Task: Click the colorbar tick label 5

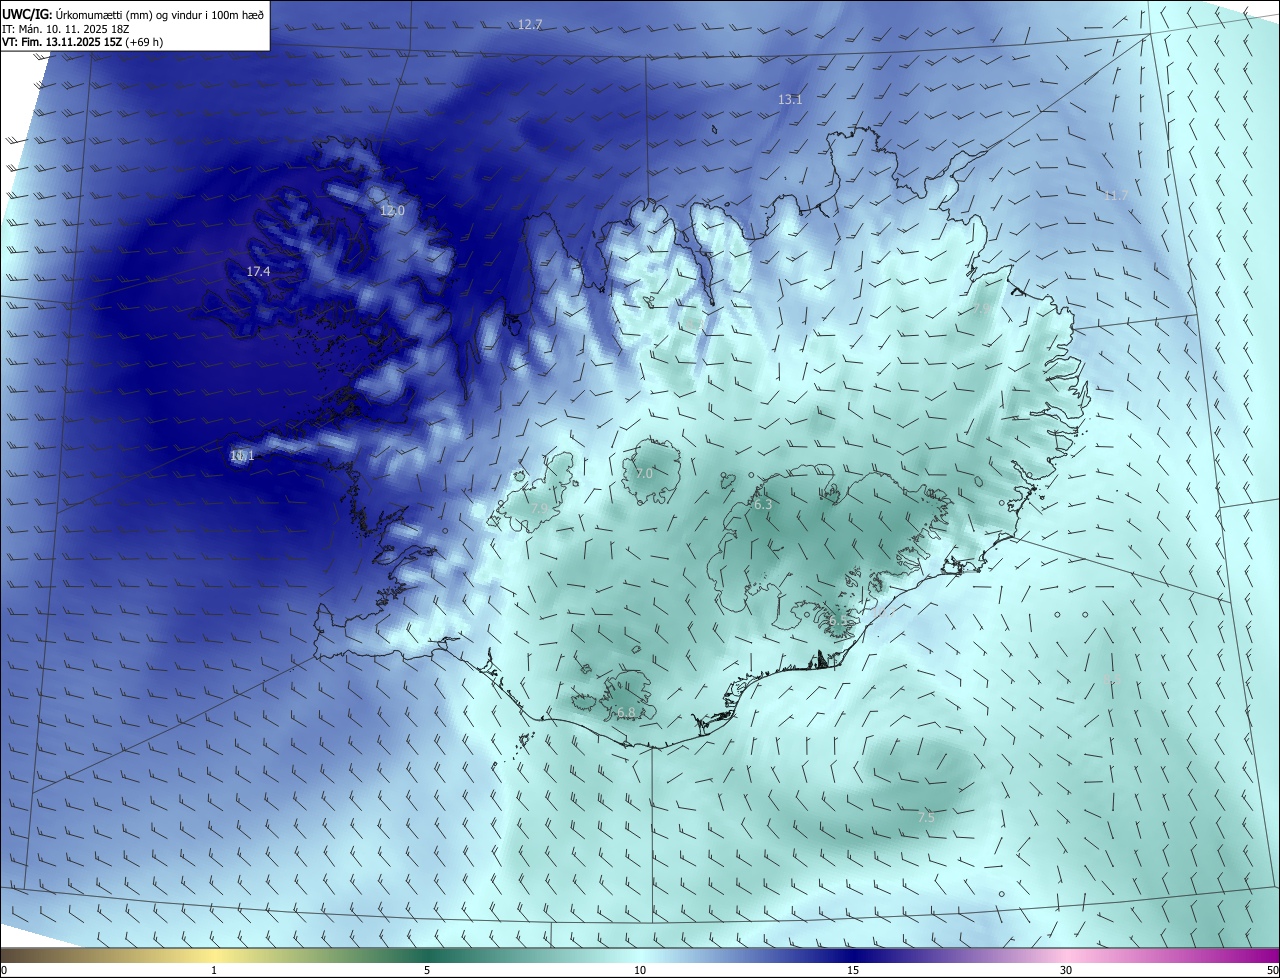Action: [x=427, y=970]
